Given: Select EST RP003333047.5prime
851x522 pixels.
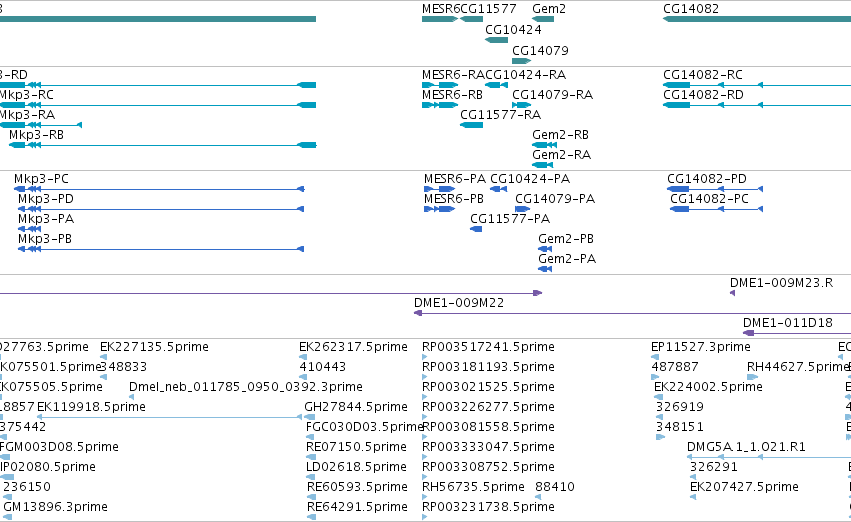Looking at the screenshot, I should click(488, 448).
